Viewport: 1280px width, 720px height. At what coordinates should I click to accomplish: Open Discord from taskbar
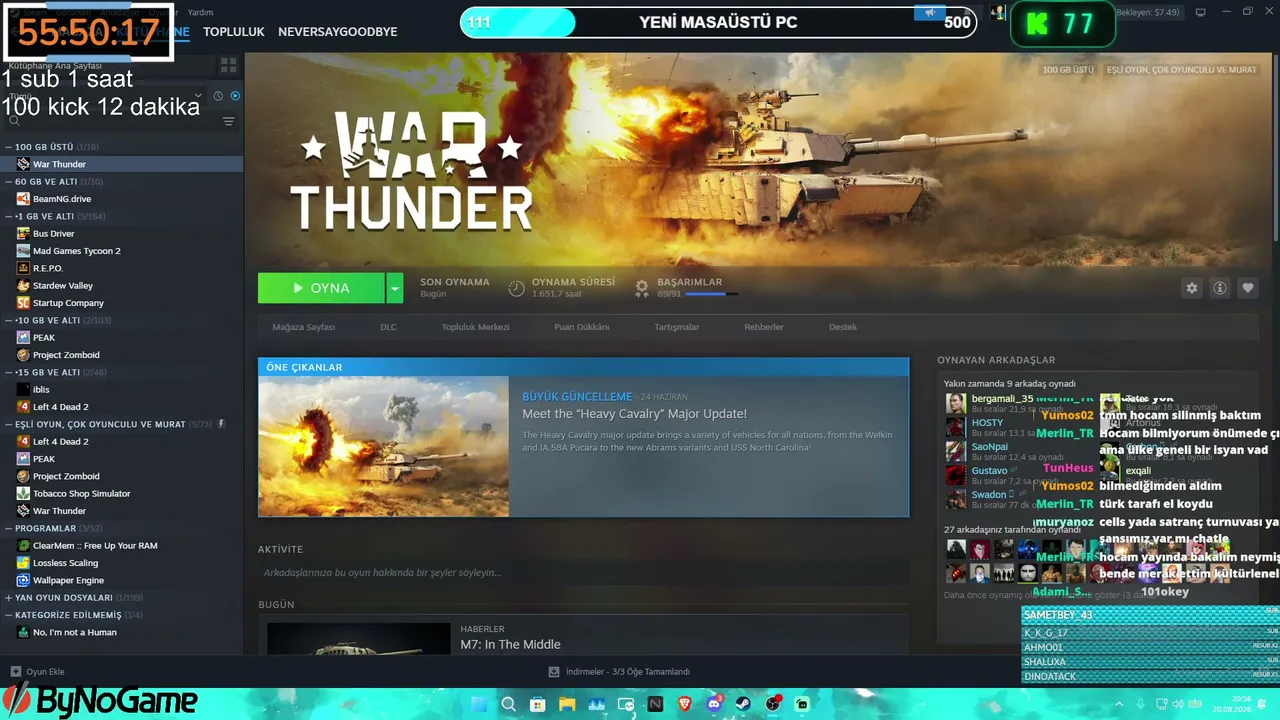(x=714, y=704)
